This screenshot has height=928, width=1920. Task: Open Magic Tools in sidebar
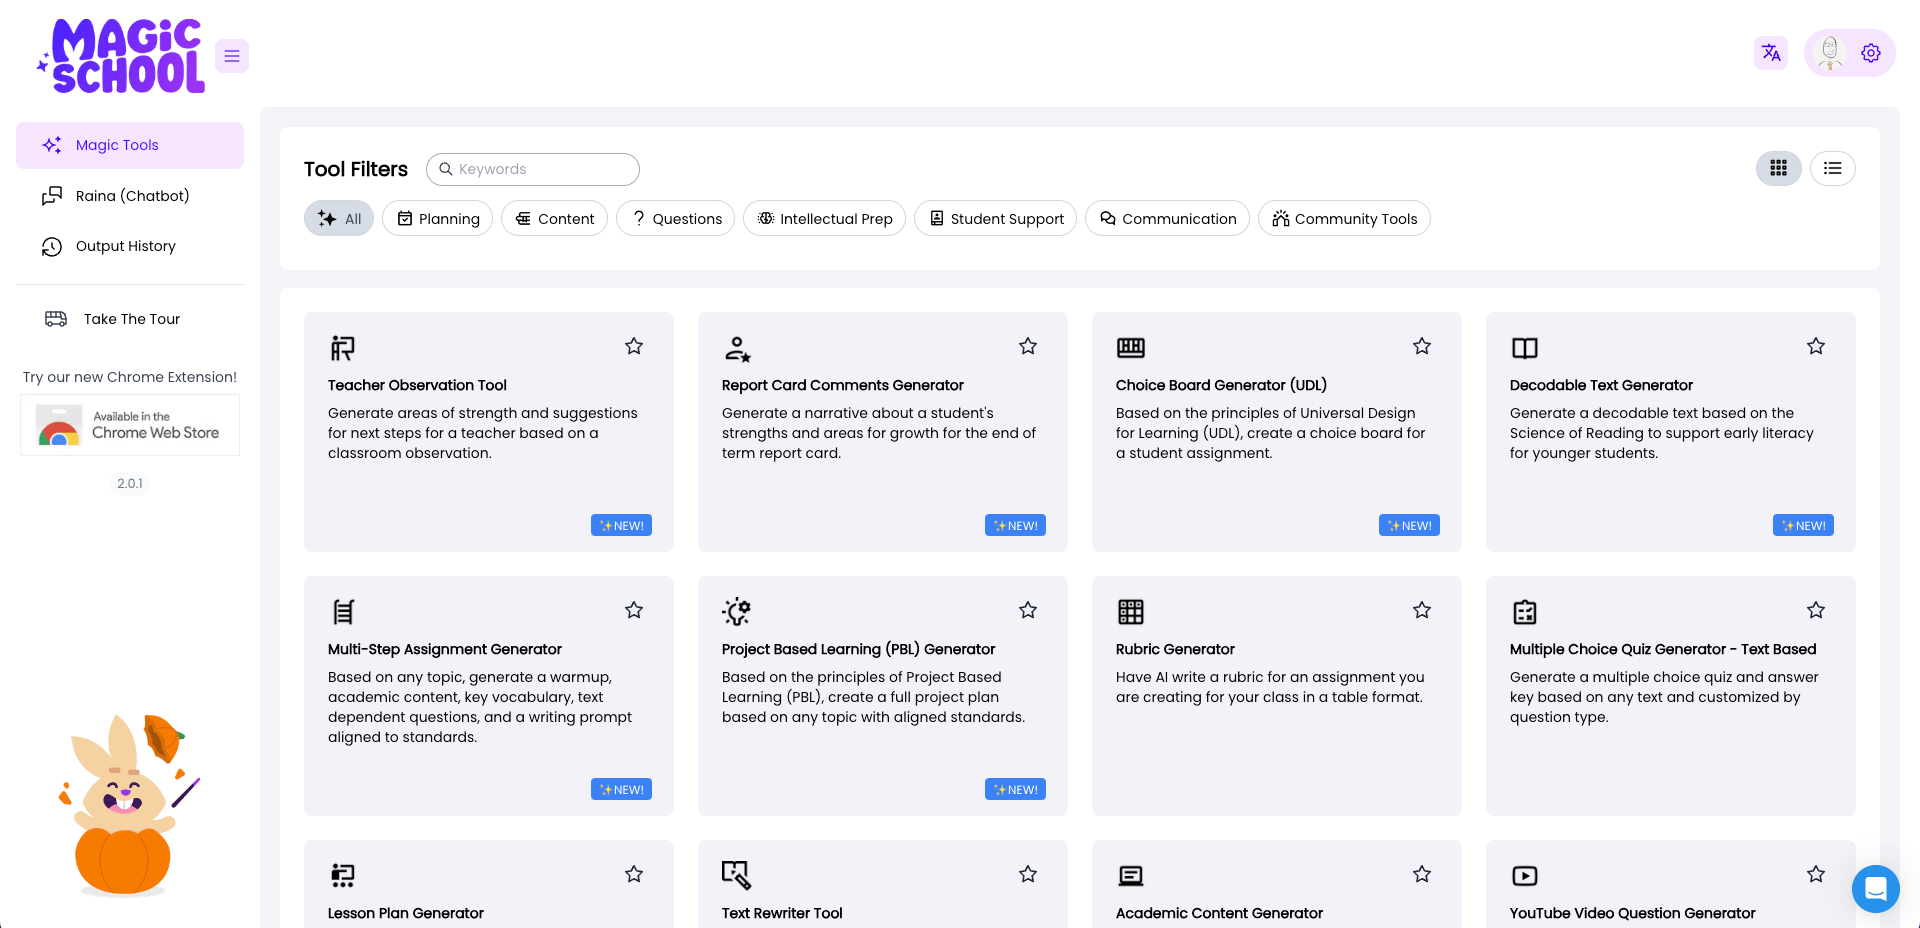click(x=130, y=145)
